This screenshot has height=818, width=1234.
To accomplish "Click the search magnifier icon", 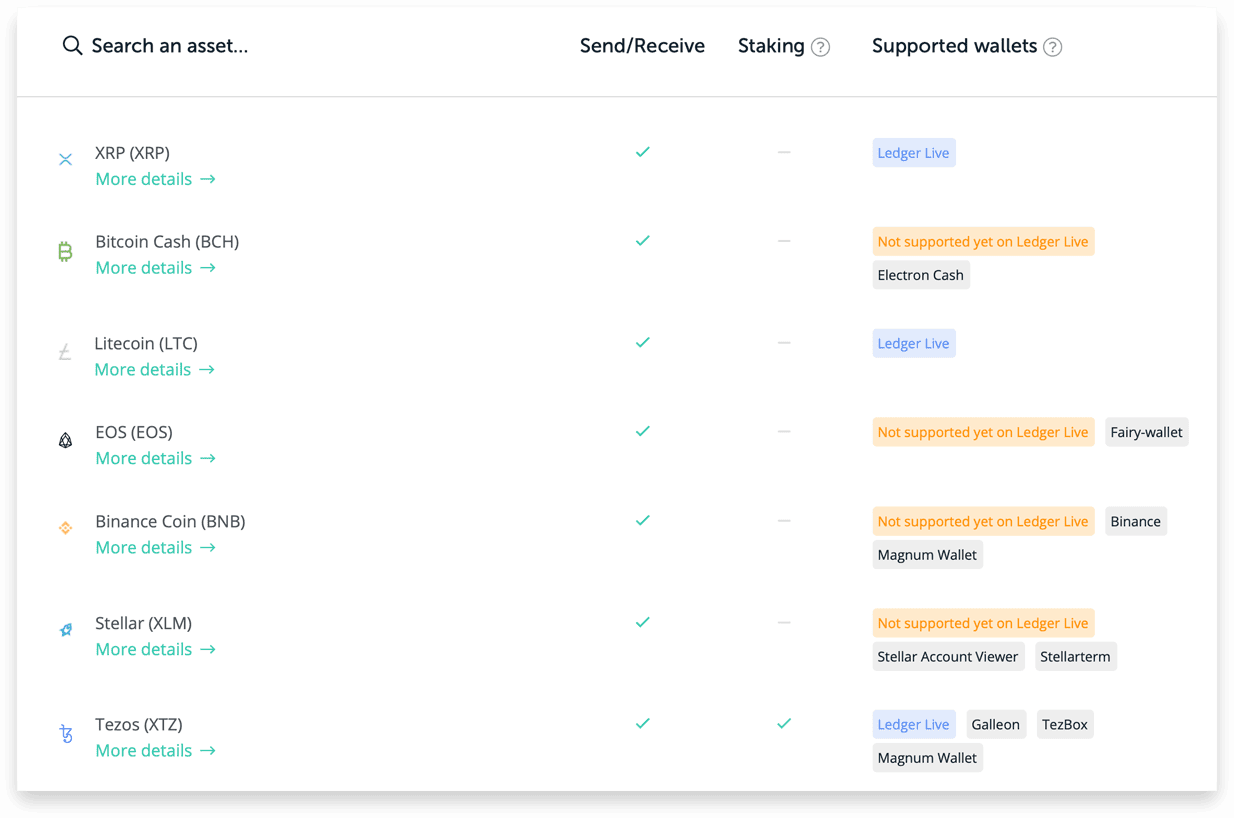I will [x=72, y=46].
